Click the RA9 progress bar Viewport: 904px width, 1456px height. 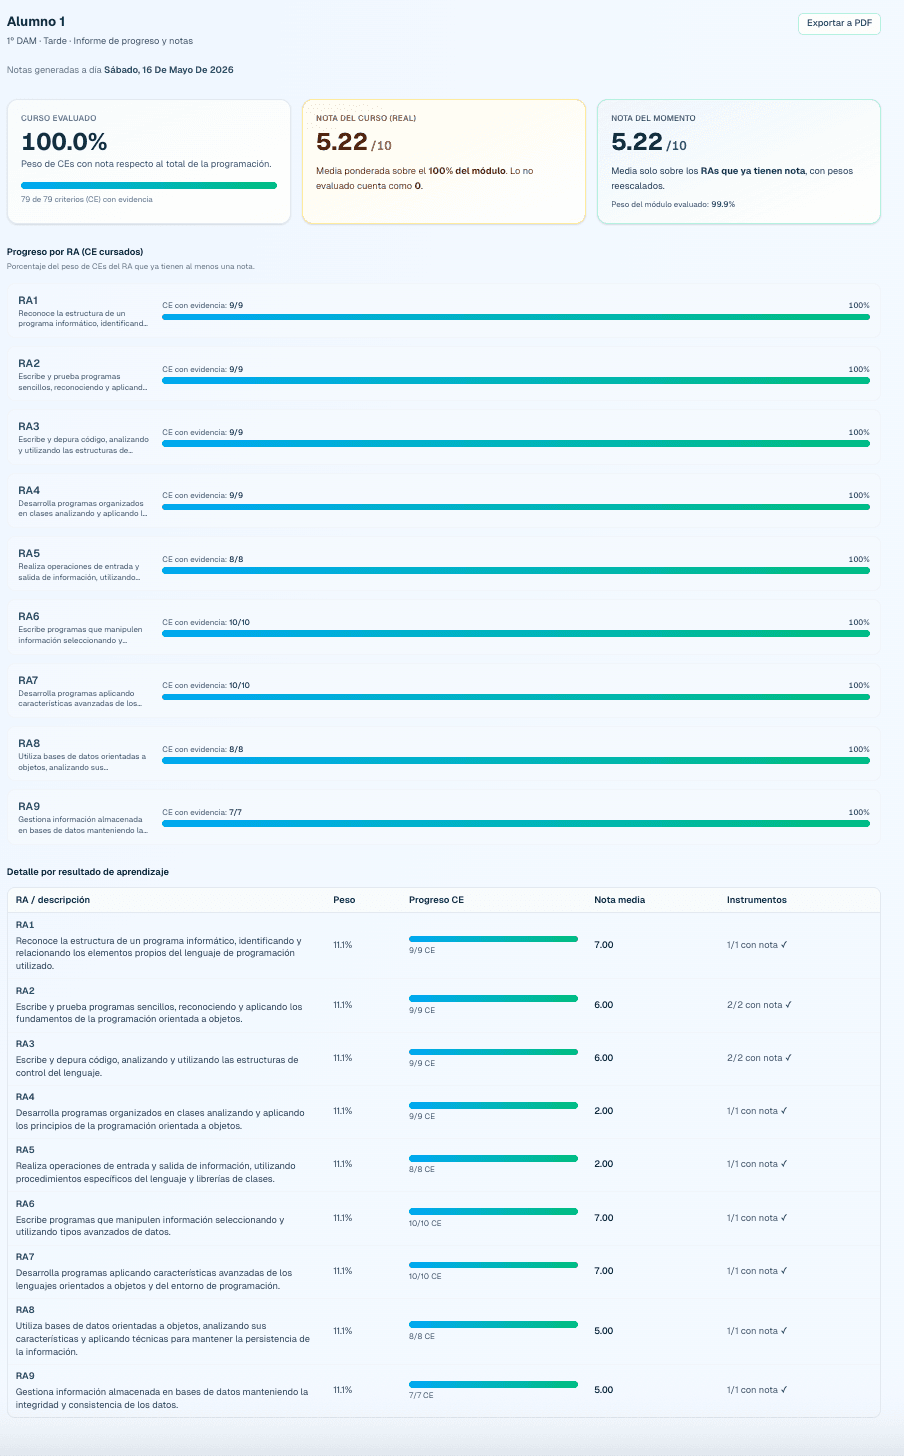516,824
